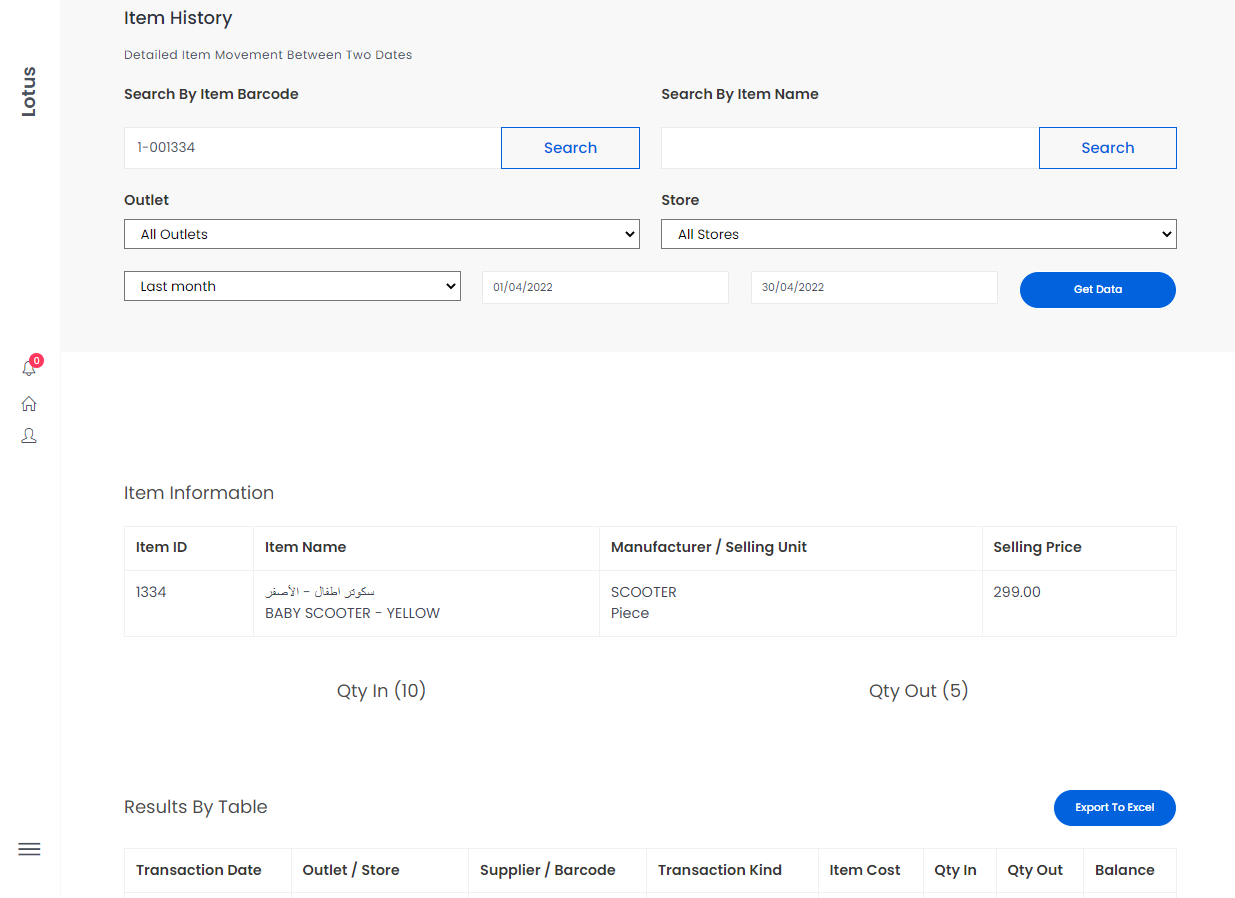Screen dimensions: 1235x898
Task: Click the Get Data button
Action: [1098, 290]
